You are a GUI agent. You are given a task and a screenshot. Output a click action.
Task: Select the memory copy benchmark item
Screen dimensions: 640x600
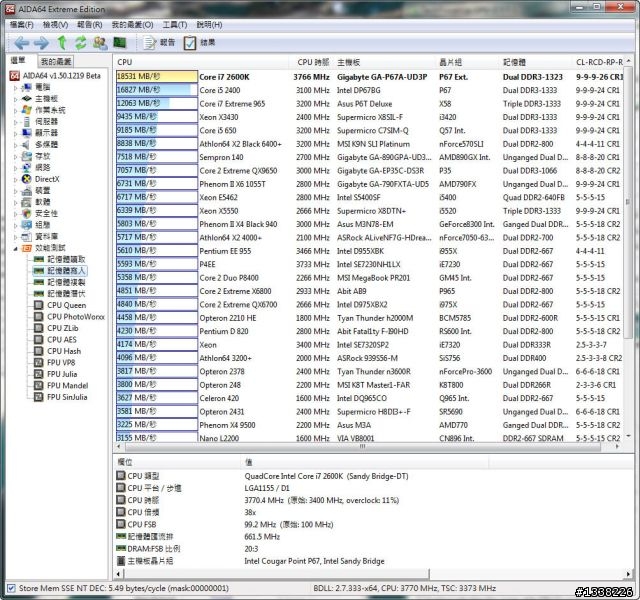click(x=60, y=282)
